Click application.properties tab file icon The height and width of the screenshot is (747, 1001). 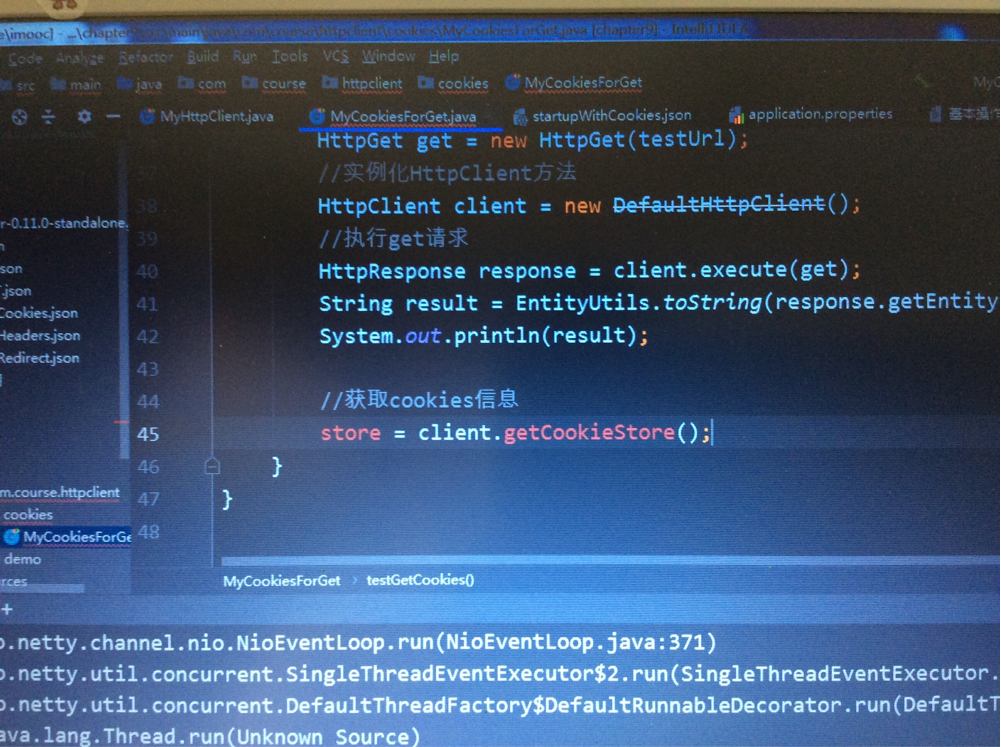pos(737,115)
